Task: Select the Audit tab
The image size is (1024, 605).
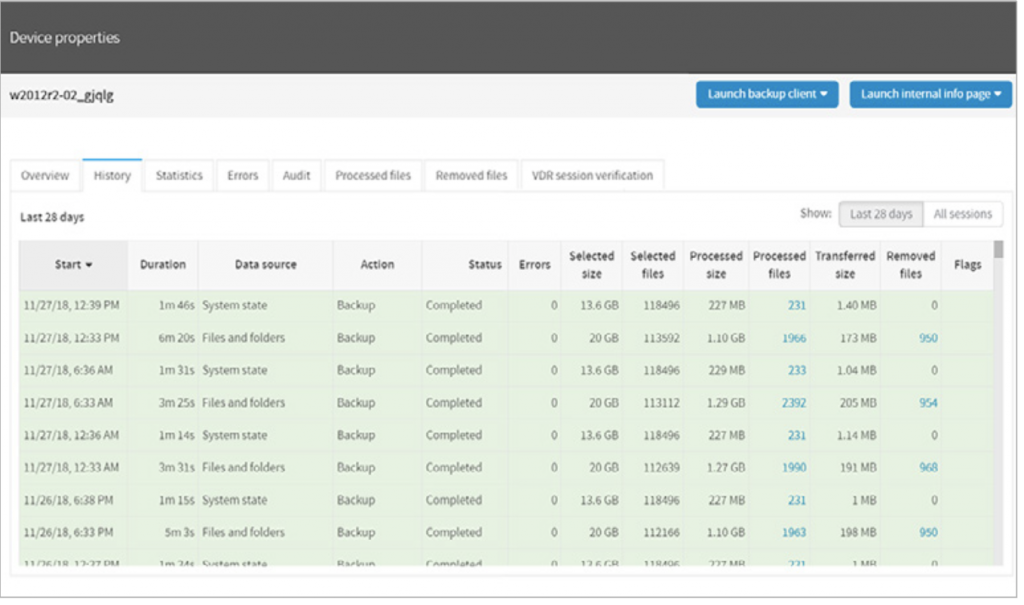Action: [296, 175]
